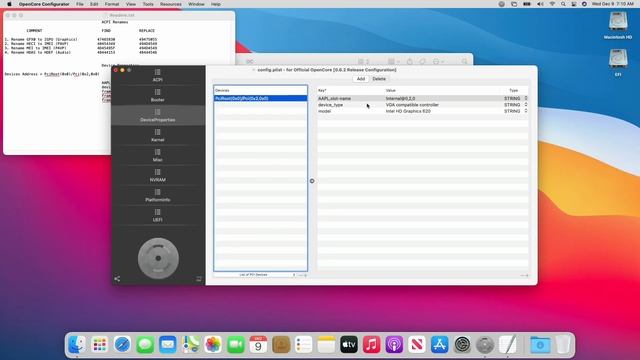Viewport: 640px width, 360px height.
Task: Open the Kernel section in sidebar
Action: [x=158, y=136]
